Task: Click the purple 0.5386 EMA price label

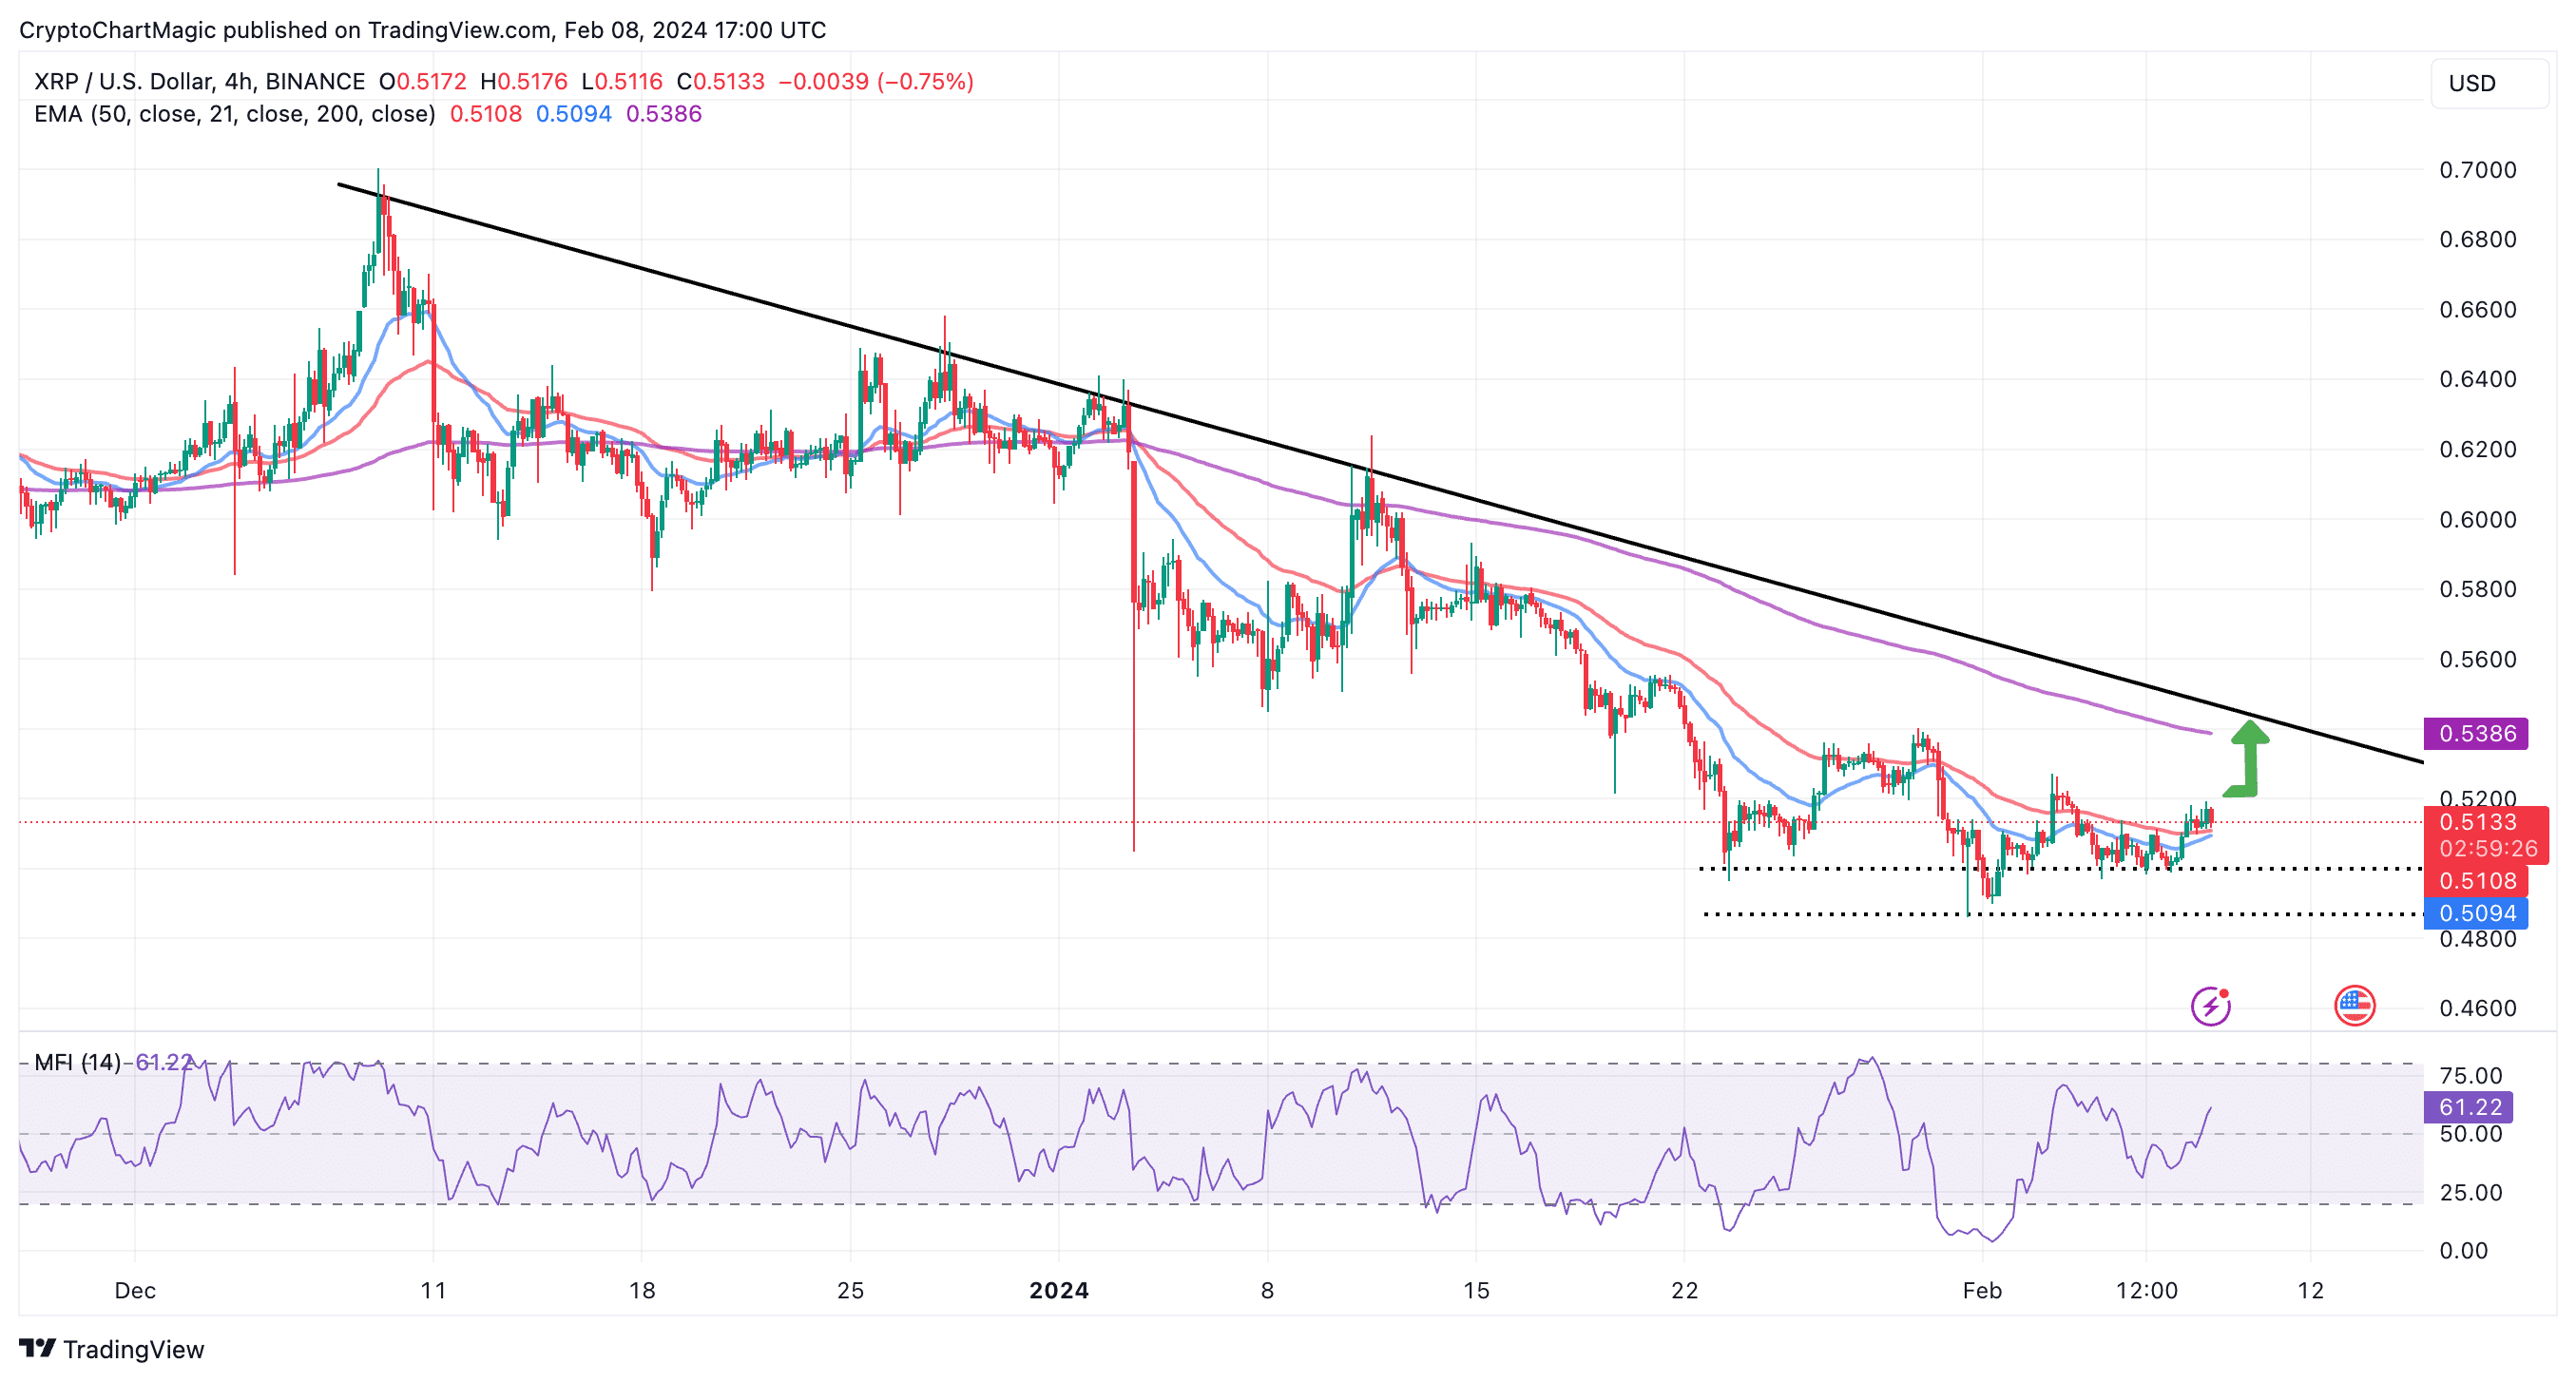Action: (x=2476, y=733)
